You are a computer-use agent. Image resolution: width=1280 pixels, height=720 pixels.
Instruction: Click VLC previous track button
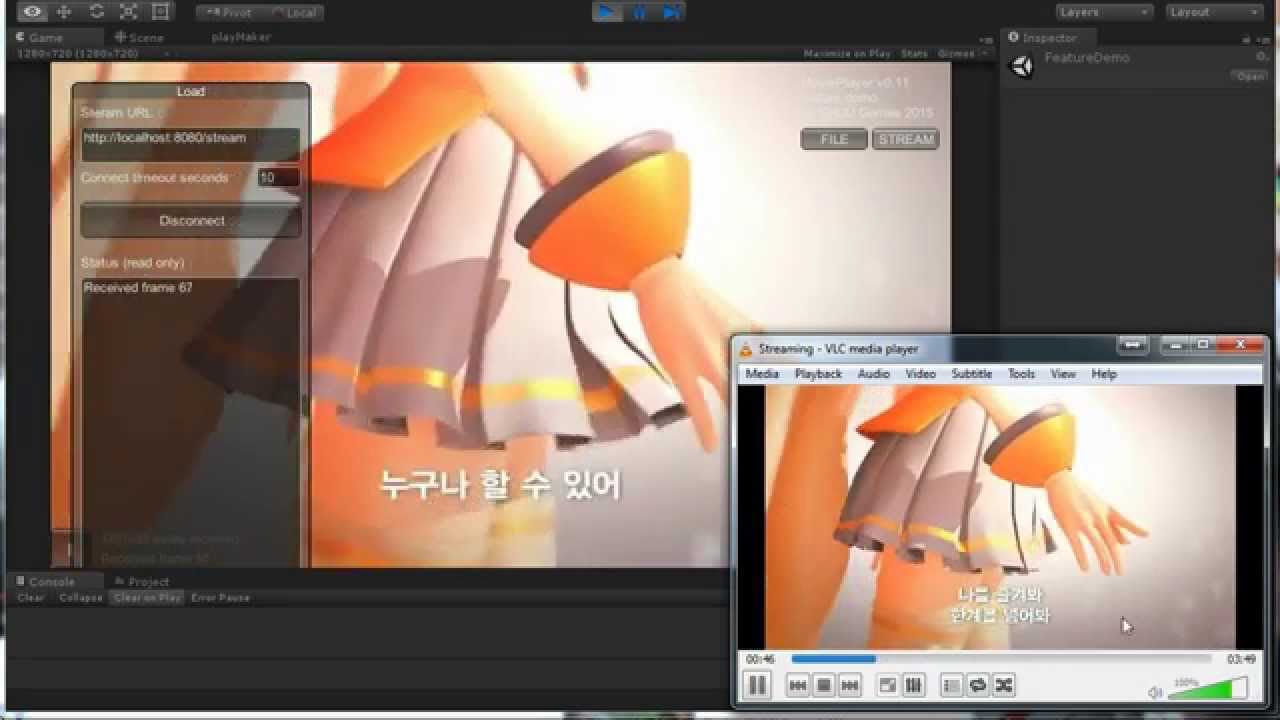(x=797, y=685)
